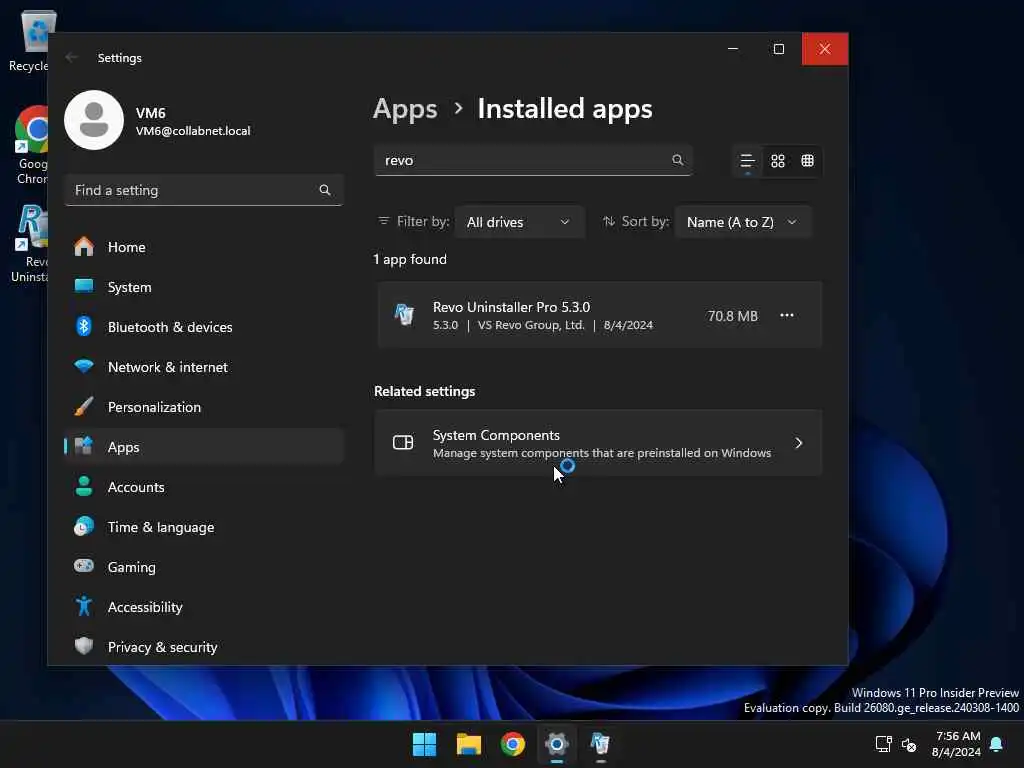This screenshot has height=768, width=1024.
Task: Open Network & internet settings
Action: point(204,367)
